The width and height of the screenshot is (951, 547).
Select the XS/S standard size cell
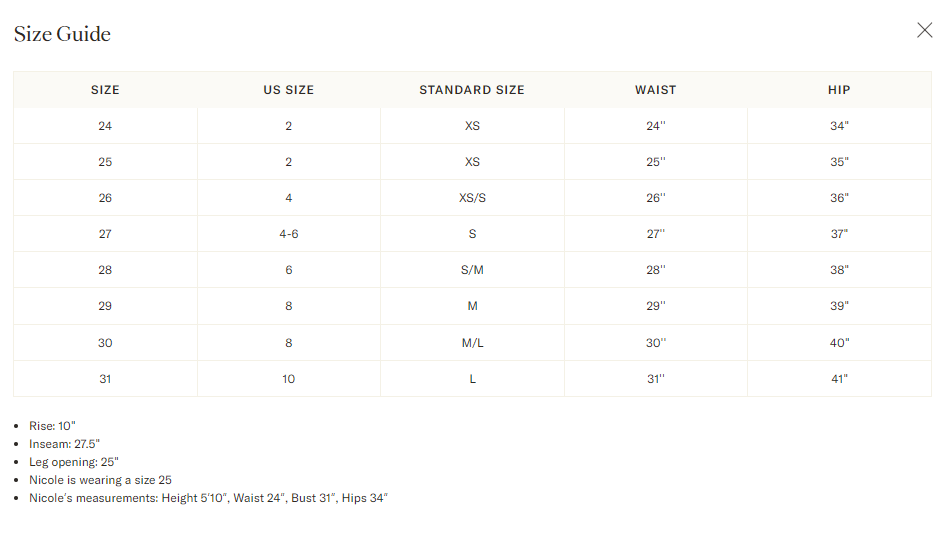[472, 198]
